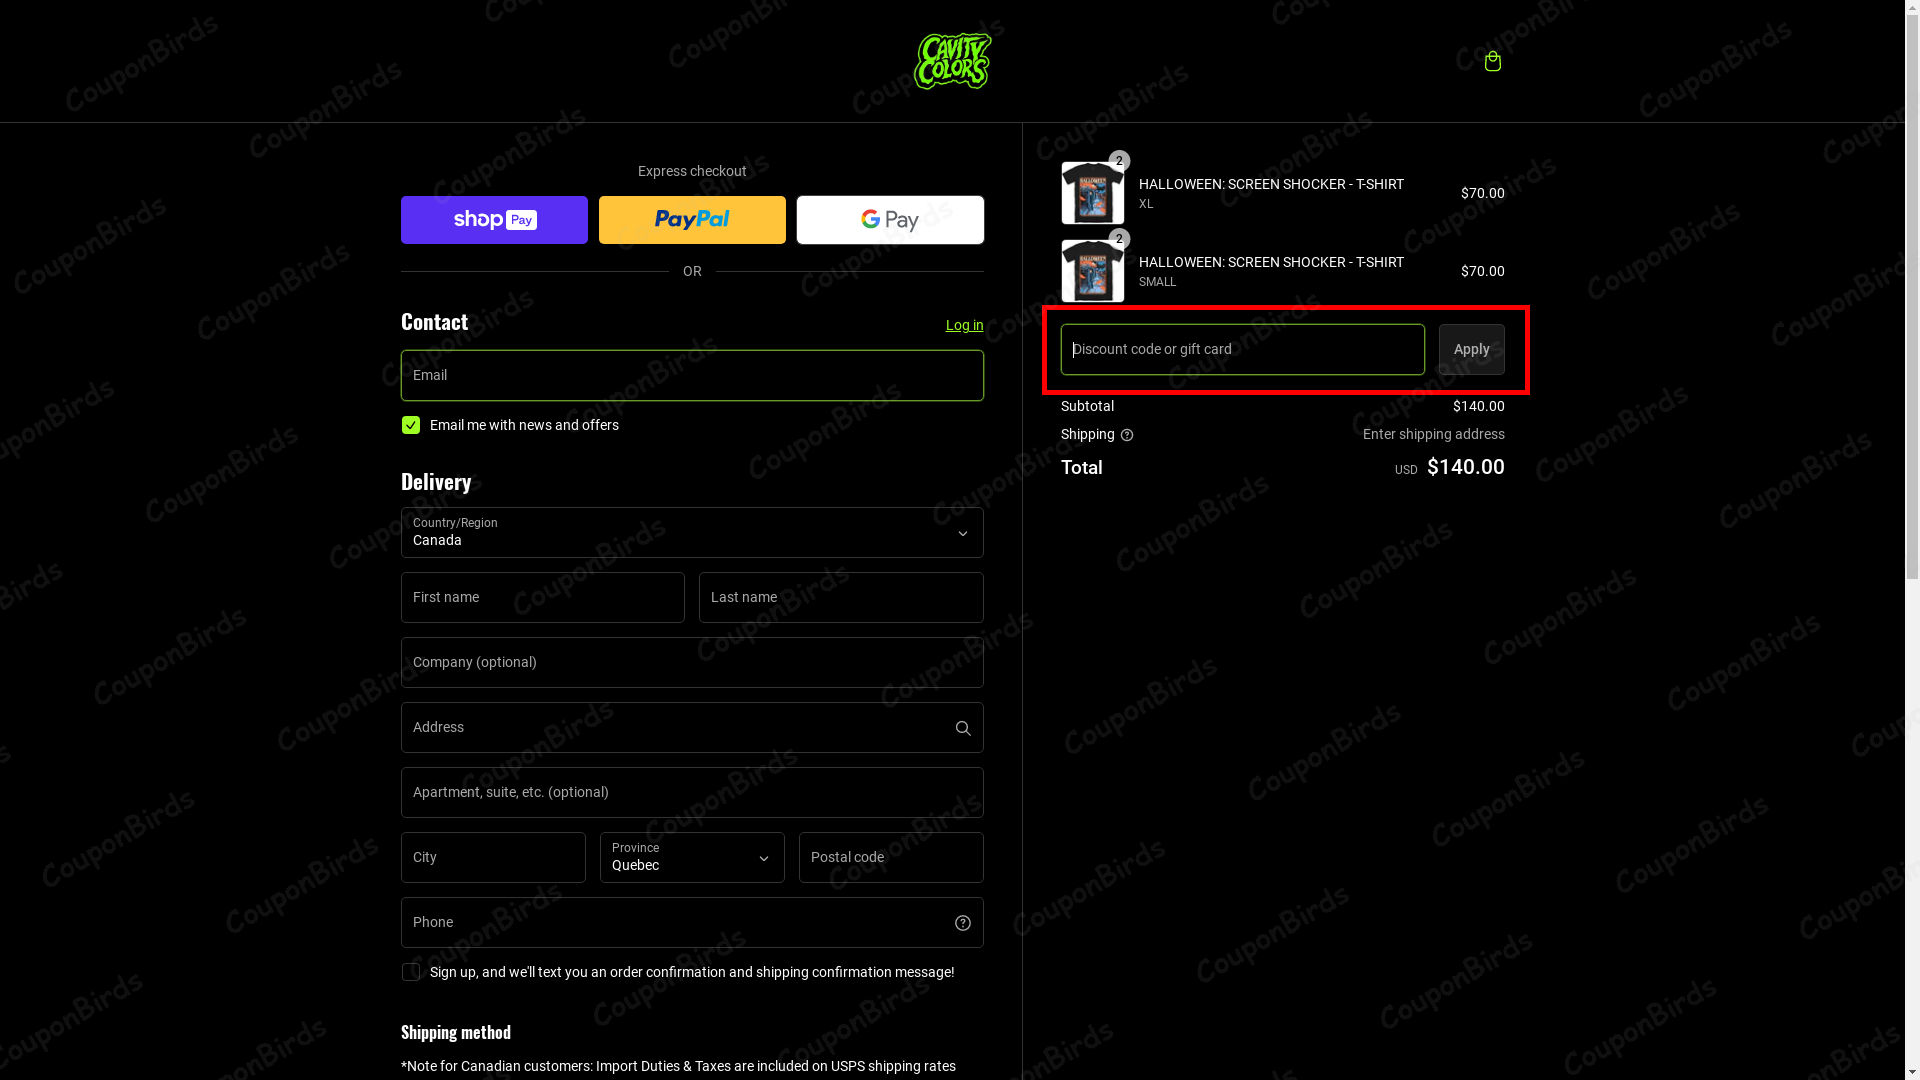Click the Postal code field

tap(891, 858)
